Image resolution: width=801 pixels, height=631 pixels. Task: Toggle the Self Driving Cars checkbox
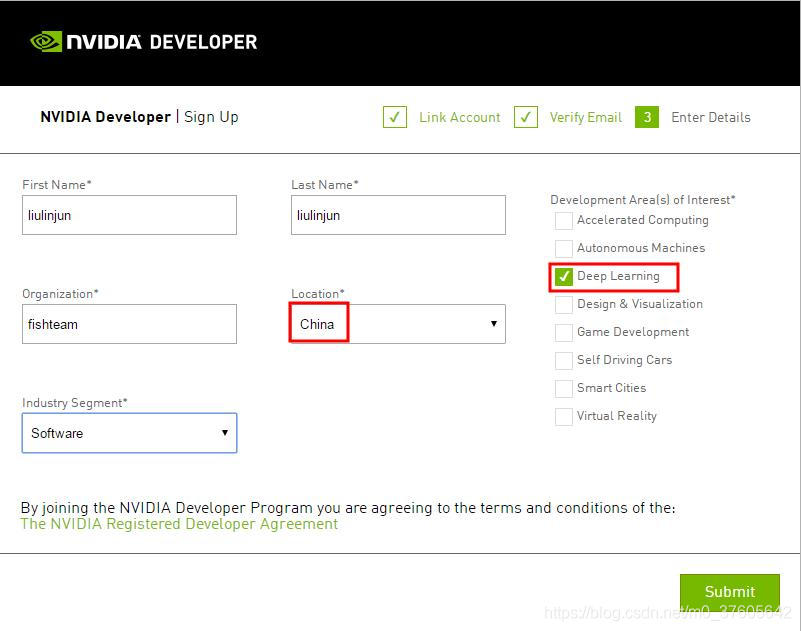click(563, 361)
